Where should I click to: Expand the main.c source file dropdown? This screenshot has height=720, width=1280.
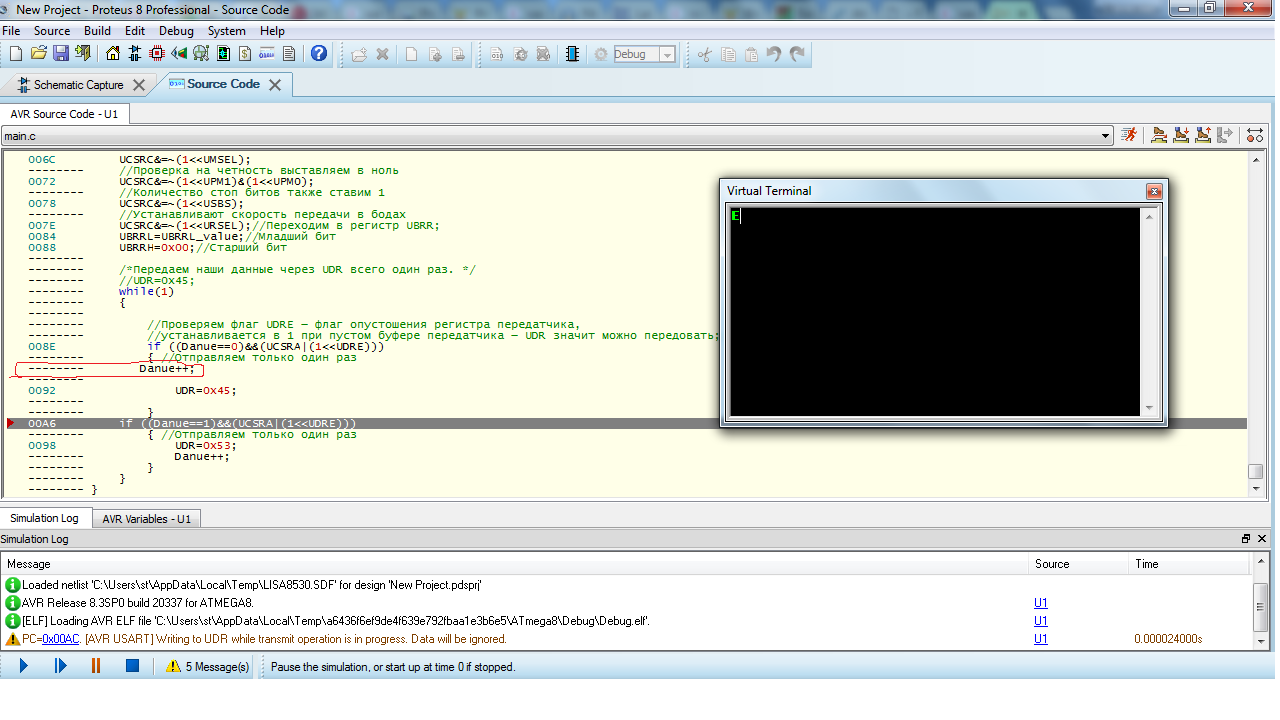pyautogui.click(x=1105, y=135)
